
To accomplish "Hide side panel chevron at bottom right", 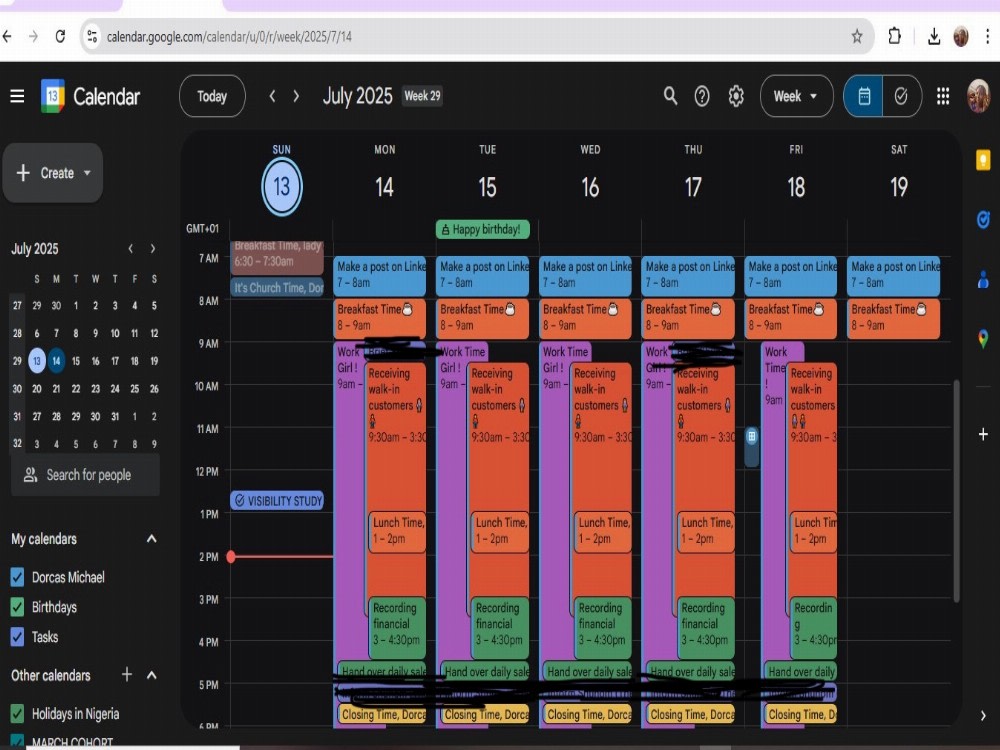I will [983, 716].
